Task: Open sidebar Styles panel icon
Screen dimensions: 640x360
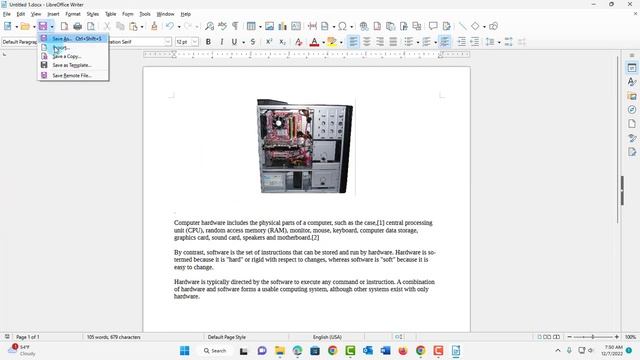Action: tap(632, 82)
